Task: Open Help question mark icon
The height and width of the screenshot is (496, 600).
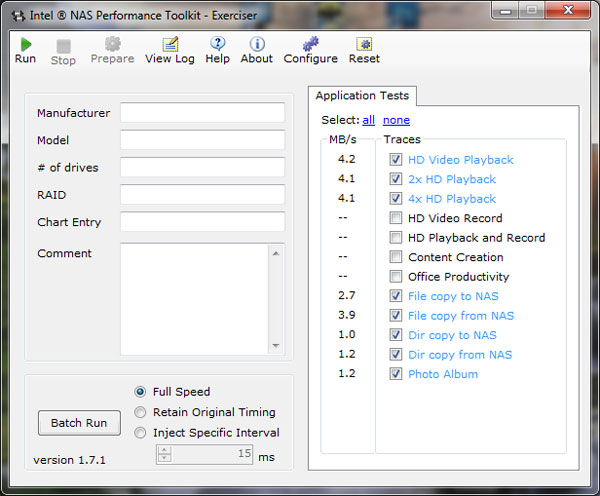Action: pyautogui.click(x=218, y=44)
